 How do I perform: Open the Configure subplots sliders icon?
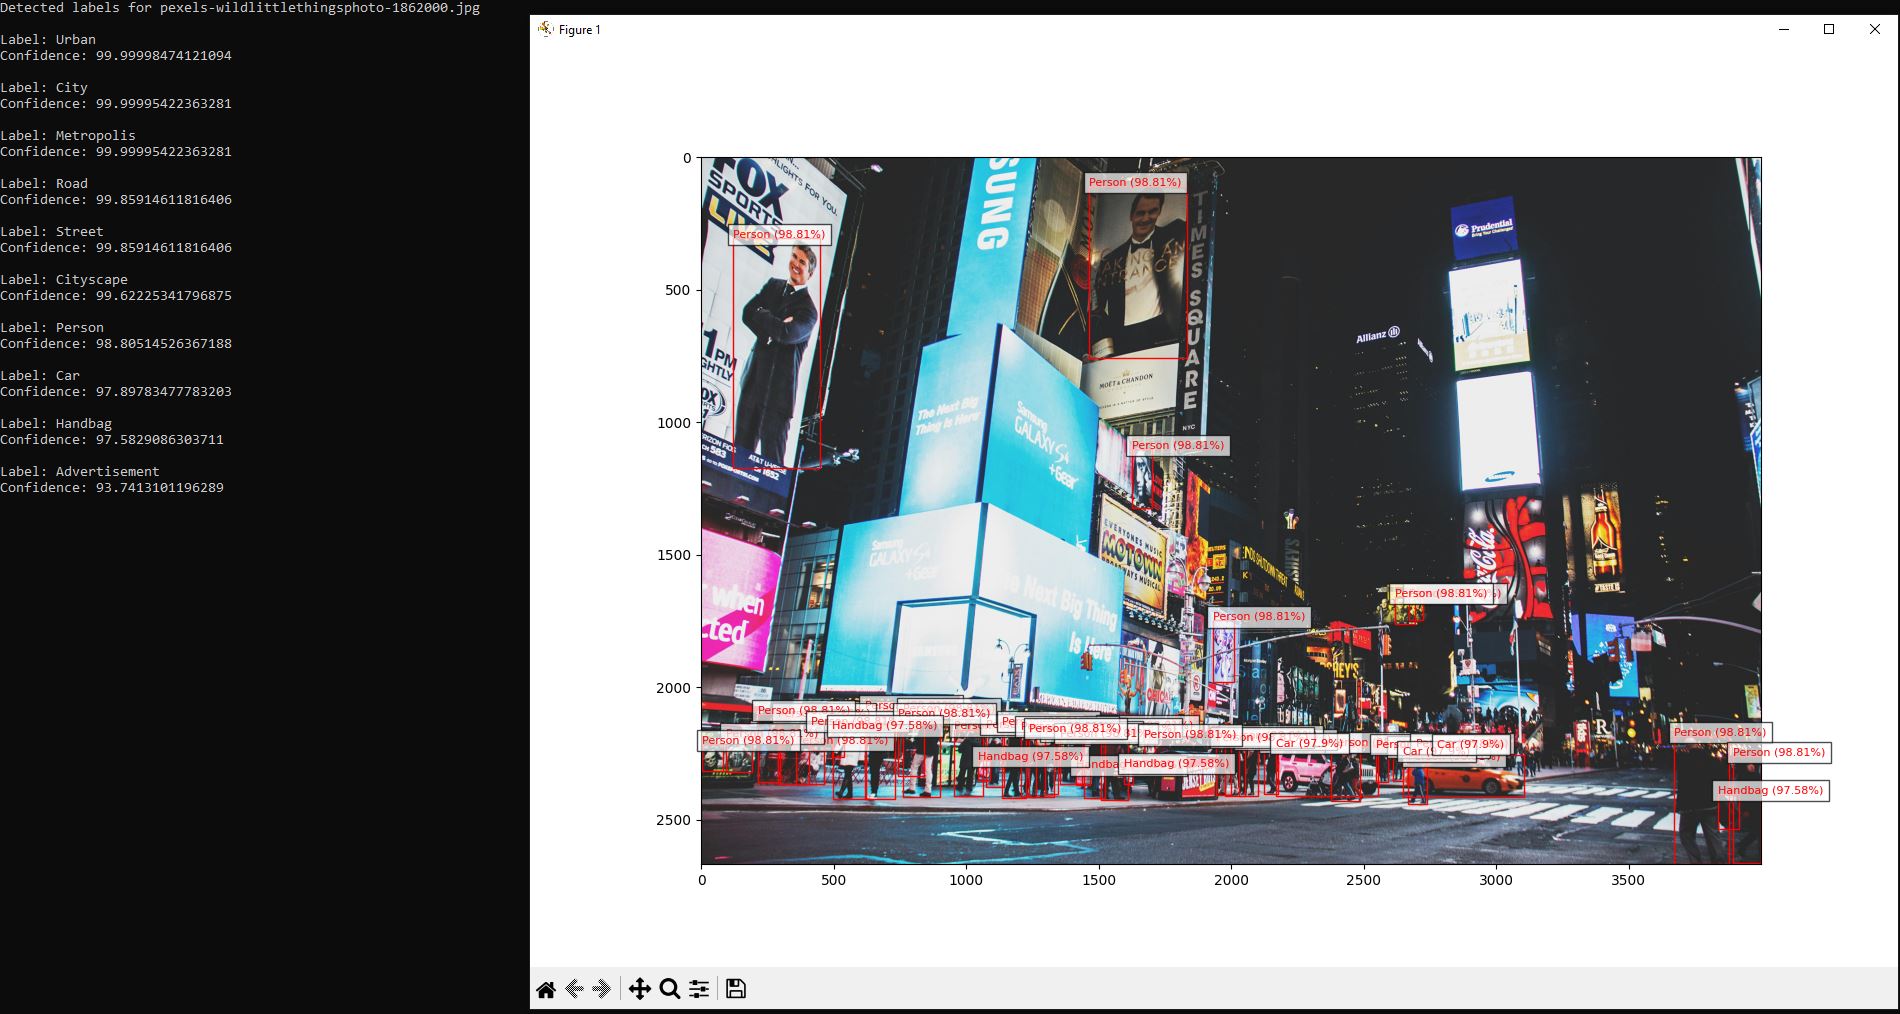coord(699,989)
